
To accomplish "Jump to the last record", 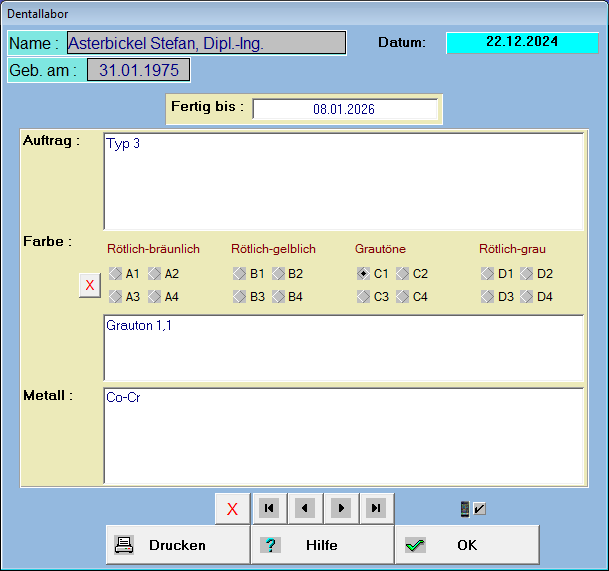I will [x=376, y=508].
